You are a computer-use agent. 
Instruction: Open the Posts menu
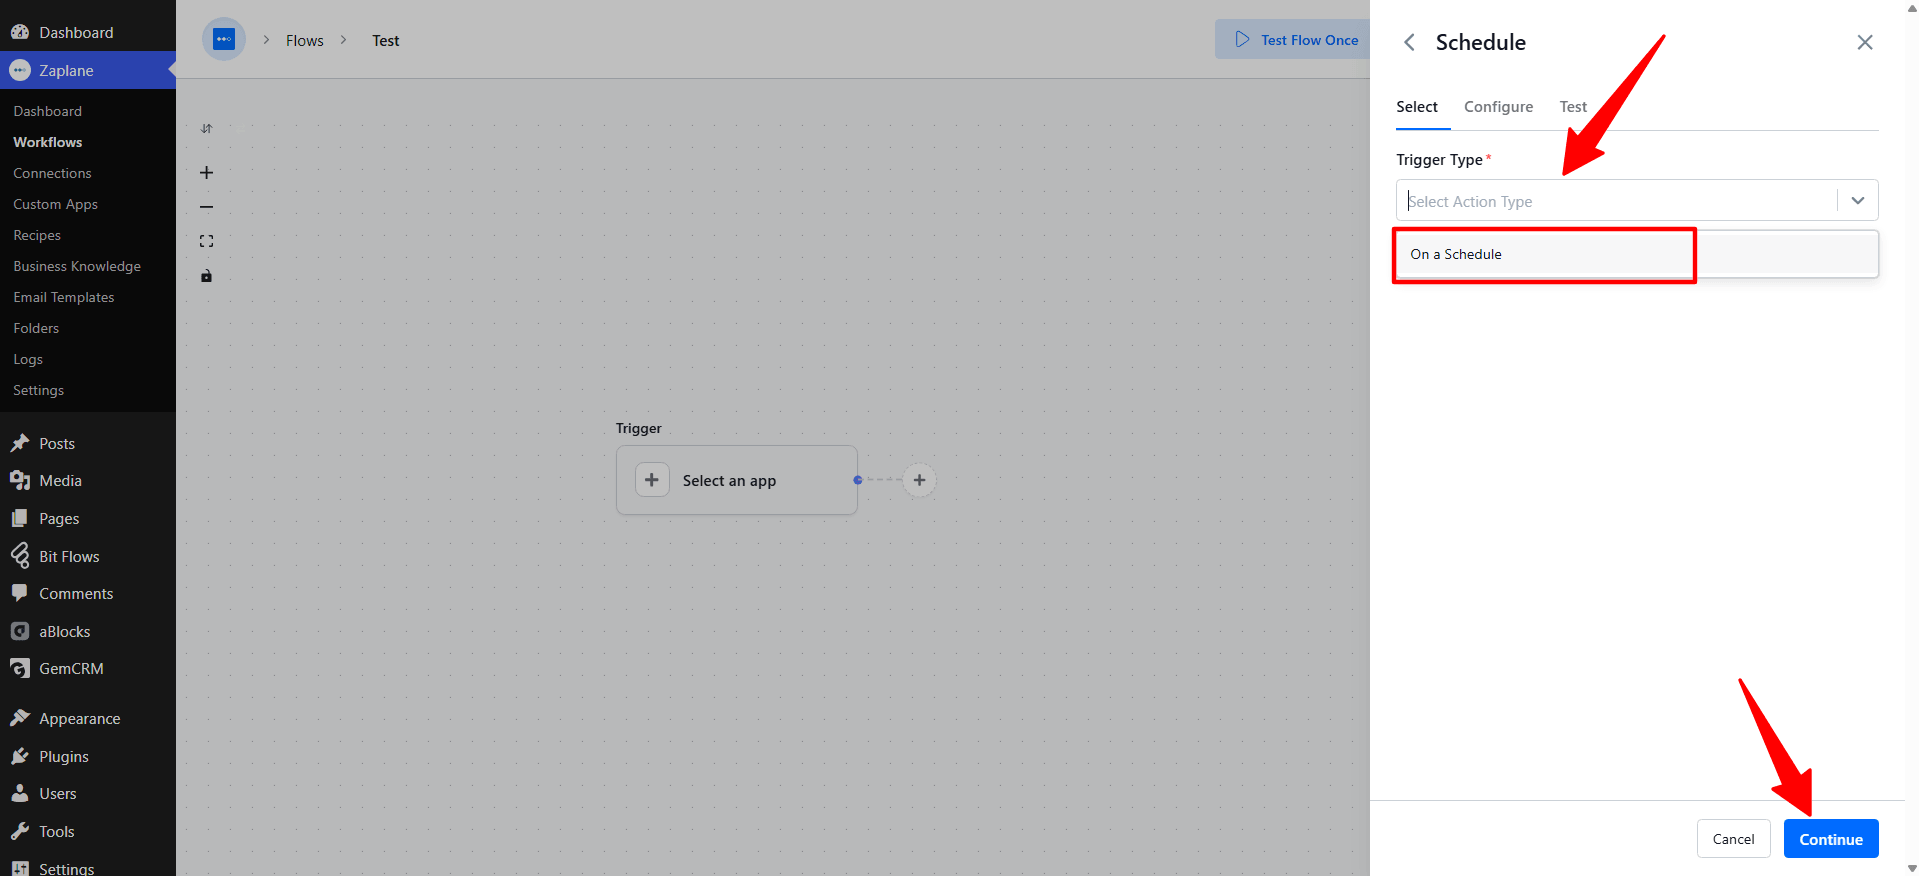tap(88, 443)
